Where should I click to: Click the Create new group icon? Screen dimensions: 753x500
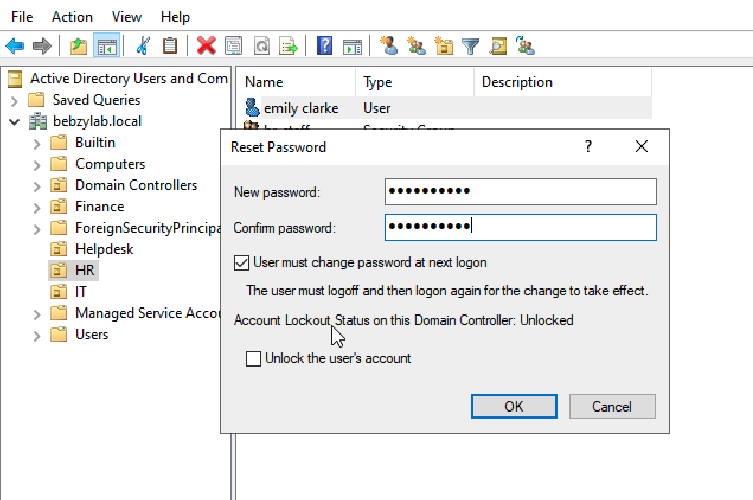[416, 46]
